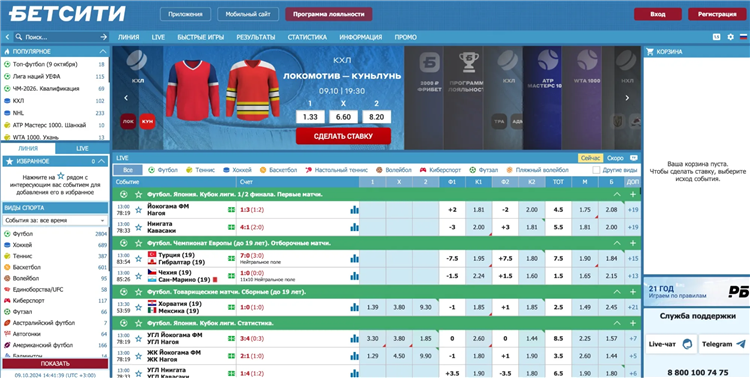Add Хорватия (19) match to favorites with star
This screenshot has width=750, height=378.
tap(138, 307)
